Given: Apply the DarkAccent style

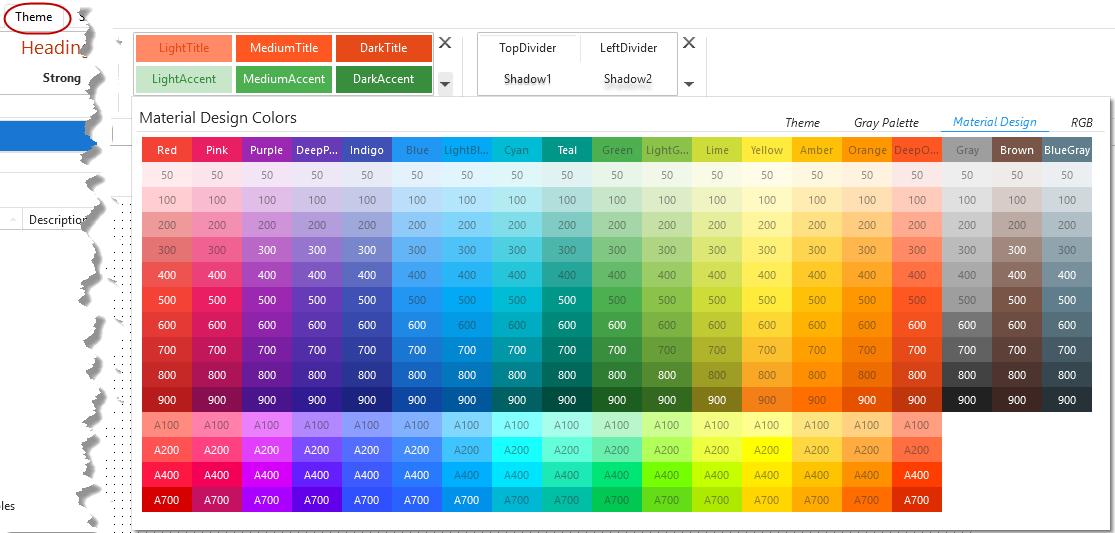Looking at the screenshot, I should coord(383,79).
